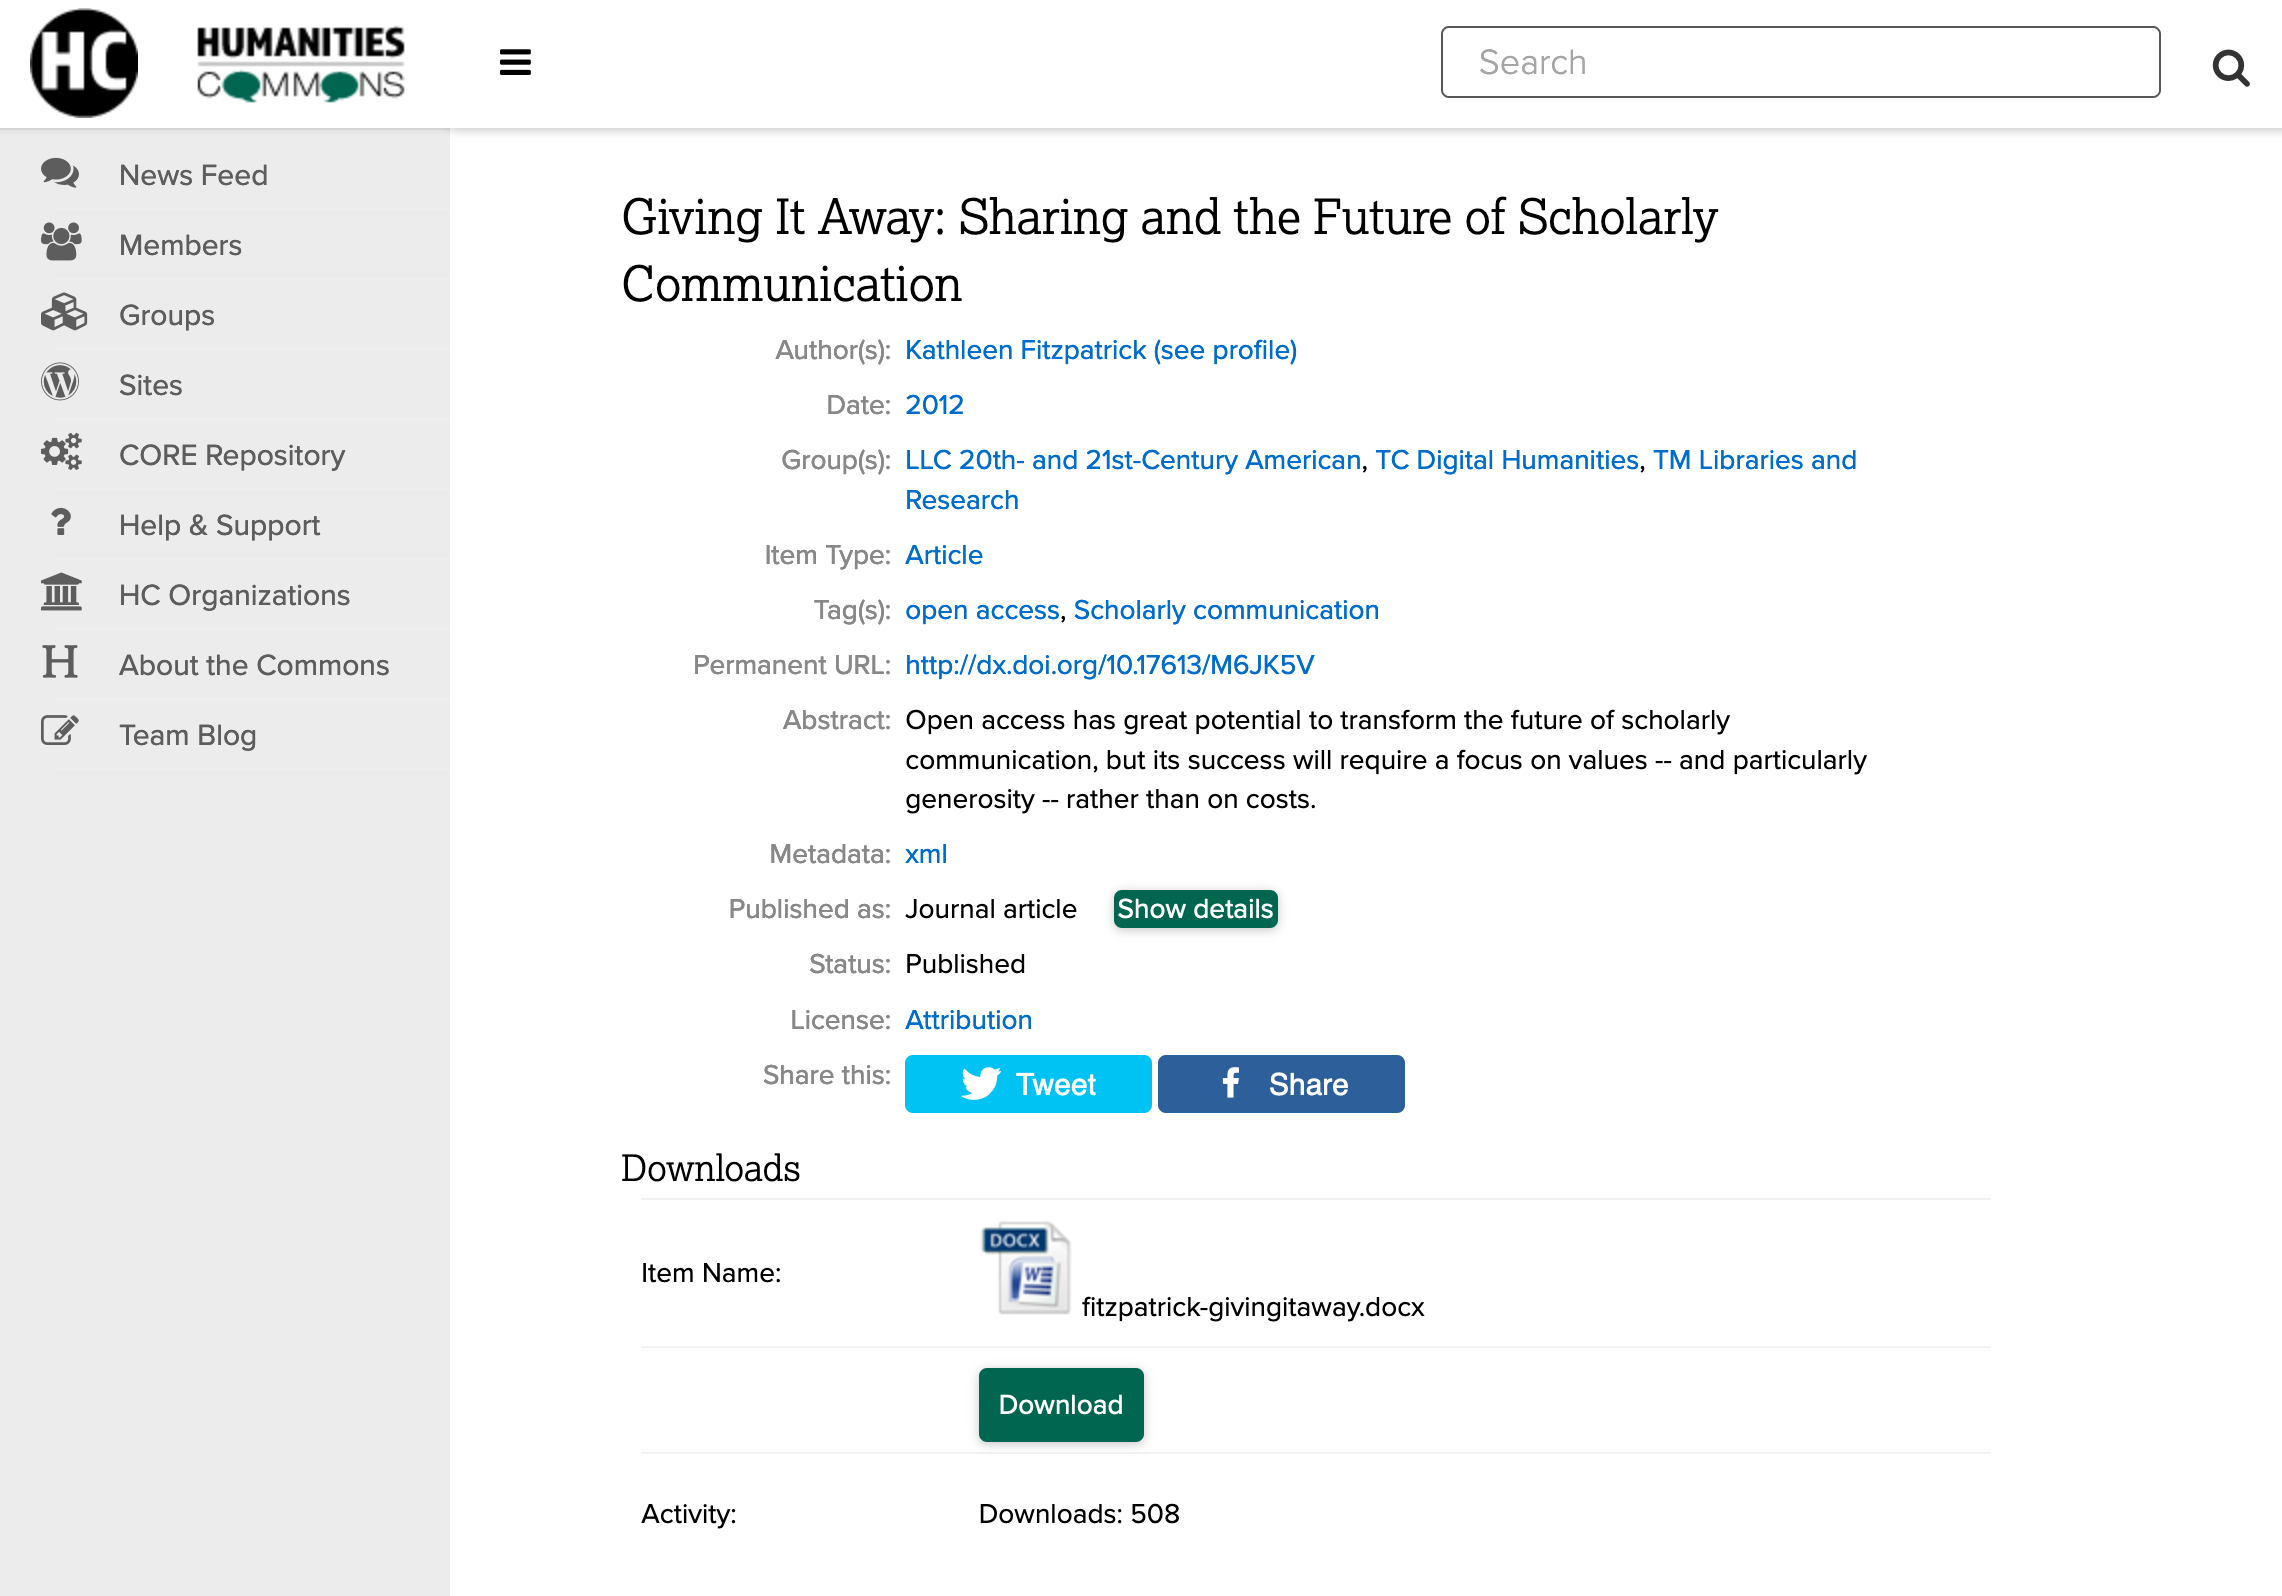Screen dimensions: 2282x1596
Task: Open Kathleen Fitzpatrick's profile link
Action: (x=1100, y=350)
